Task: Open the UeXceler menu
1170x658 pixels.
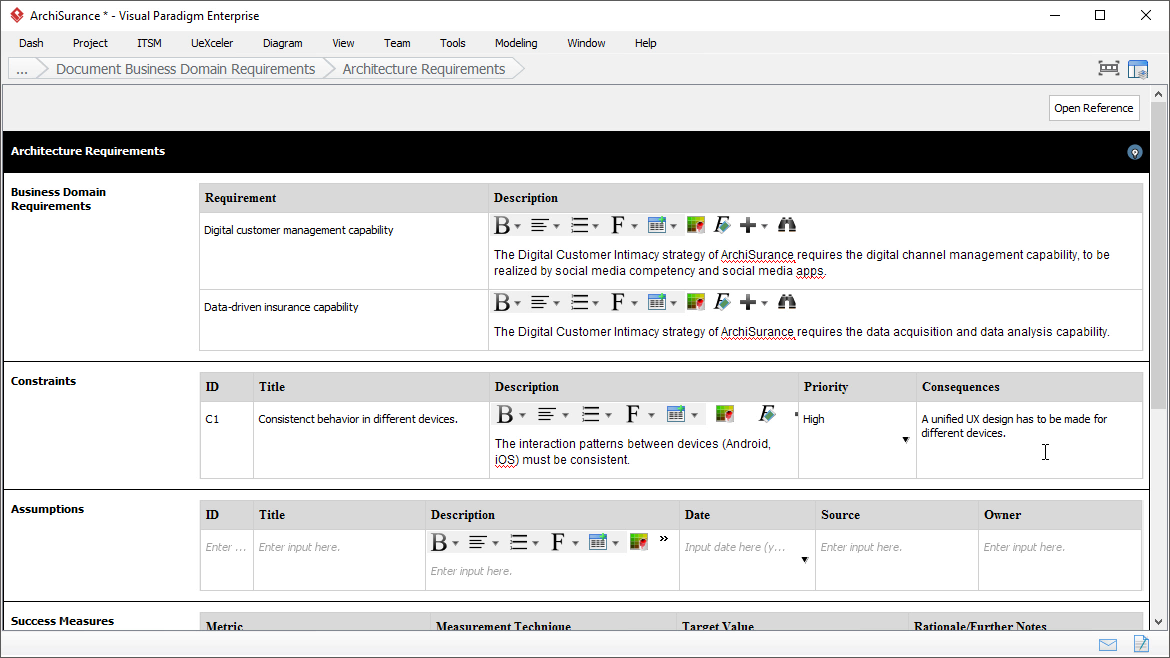Action: (x=212, y=43)
